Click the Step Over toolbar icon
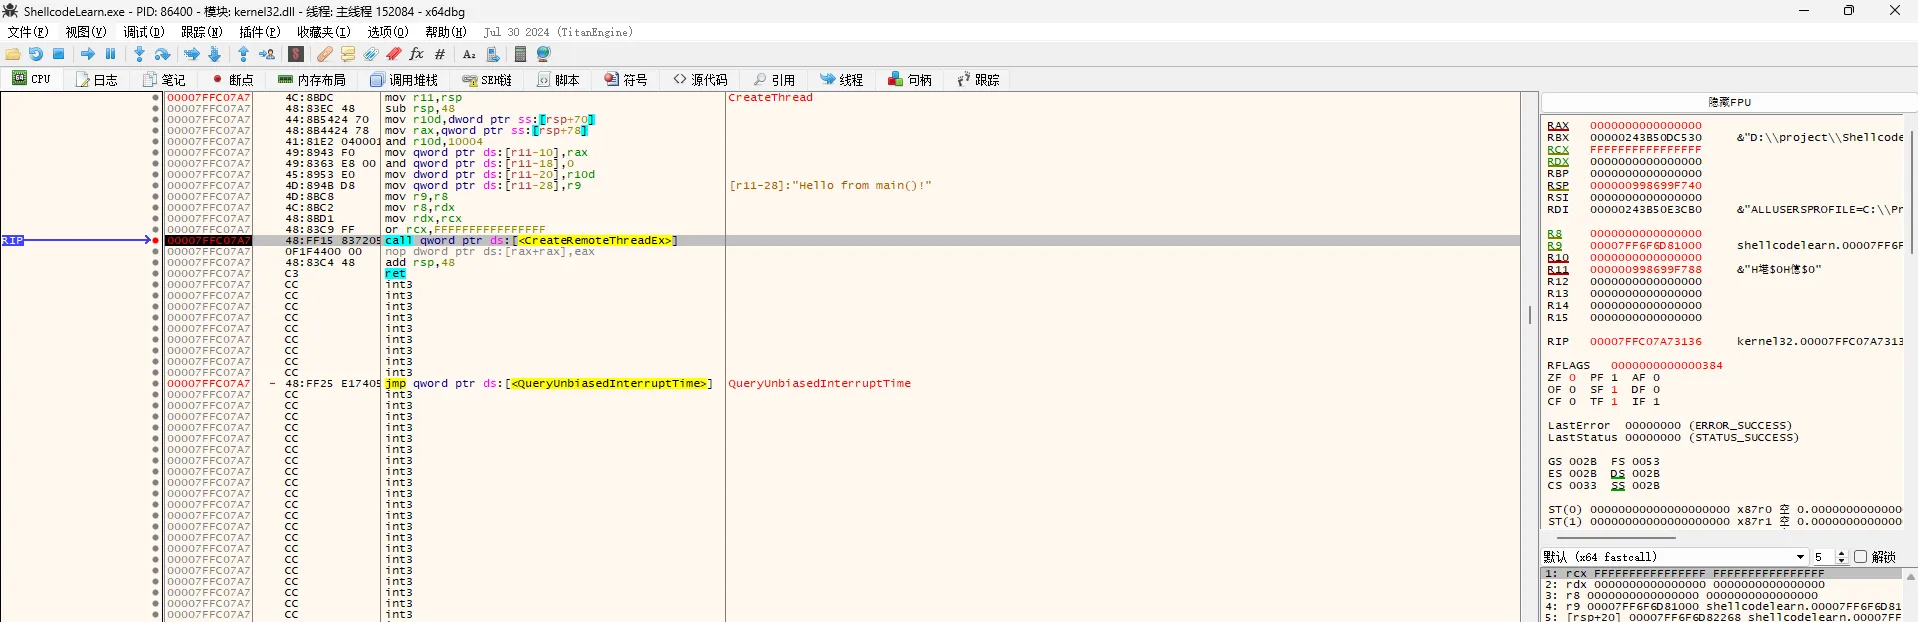The width and height of the screenshot is (1918, 622). [x=163, y=54]
